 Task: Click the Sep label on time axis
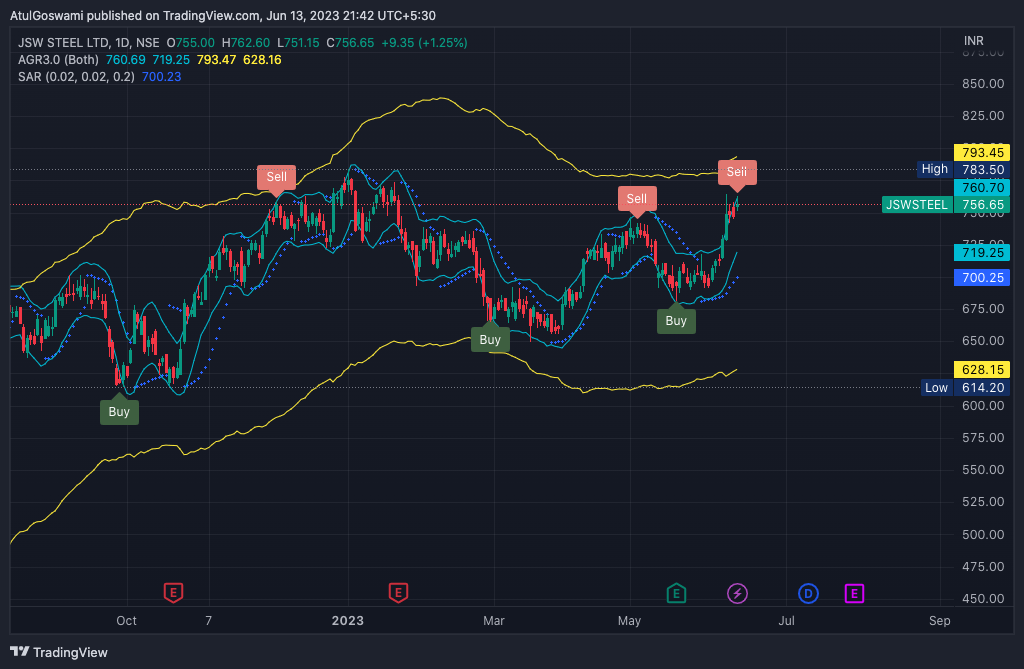(x=940, y=620)
